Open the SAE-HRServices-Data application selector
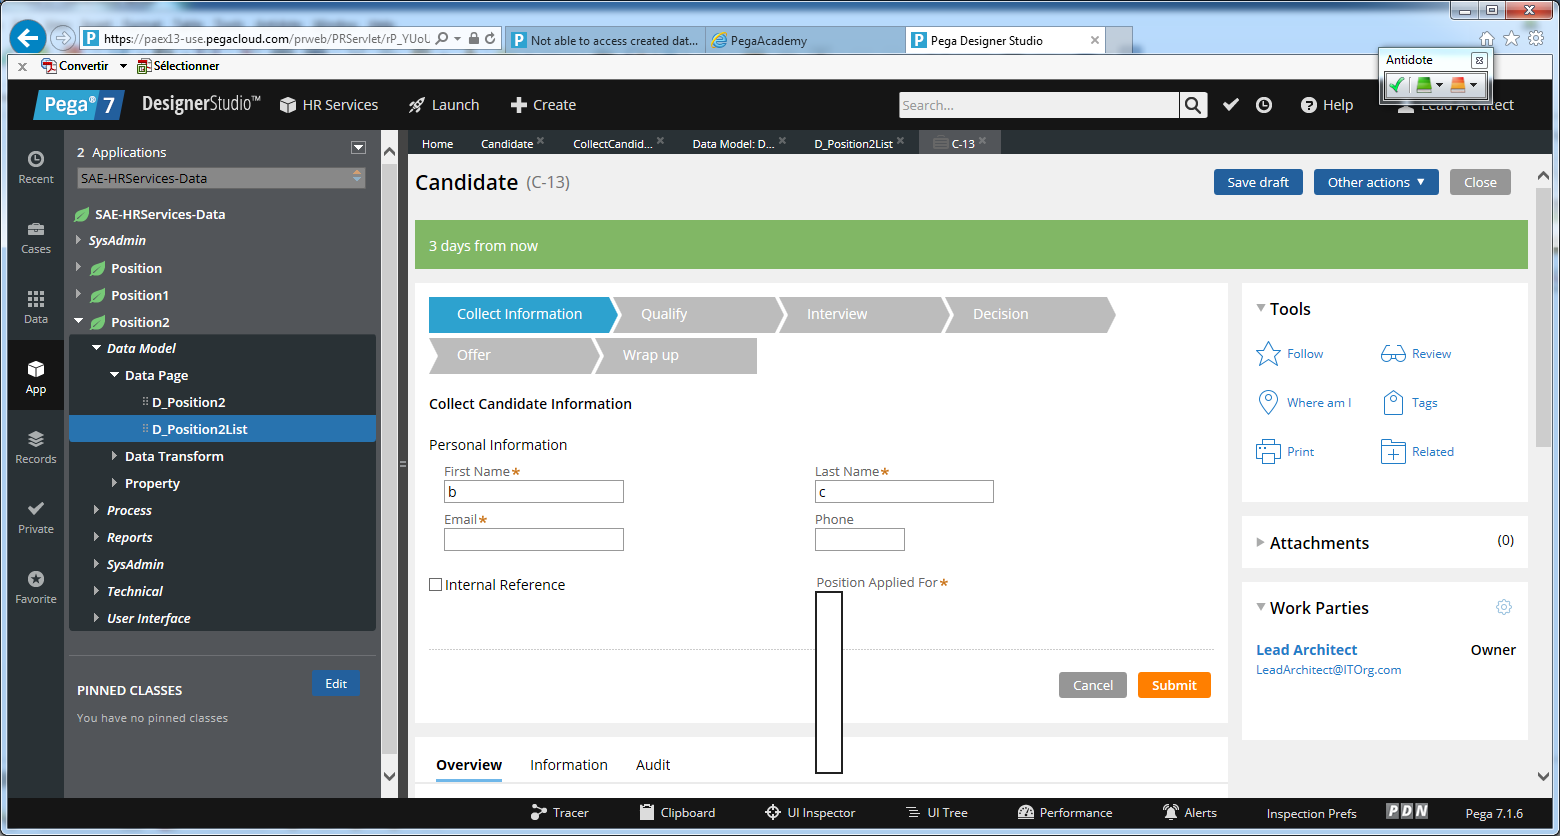 [x=221, y=178]
